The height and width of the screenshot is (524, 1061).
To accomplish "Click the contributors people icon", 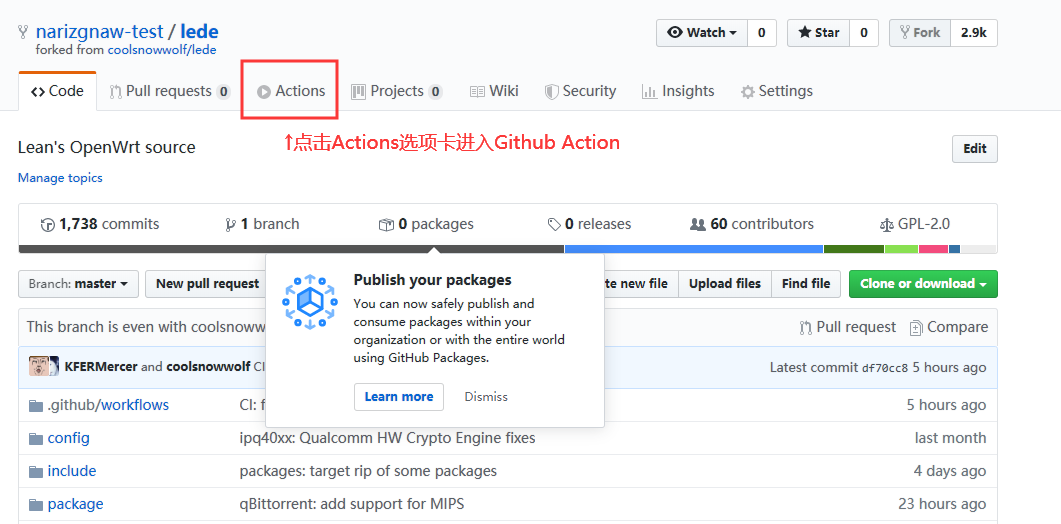I will pyautogui.click(x=698, y=225).
